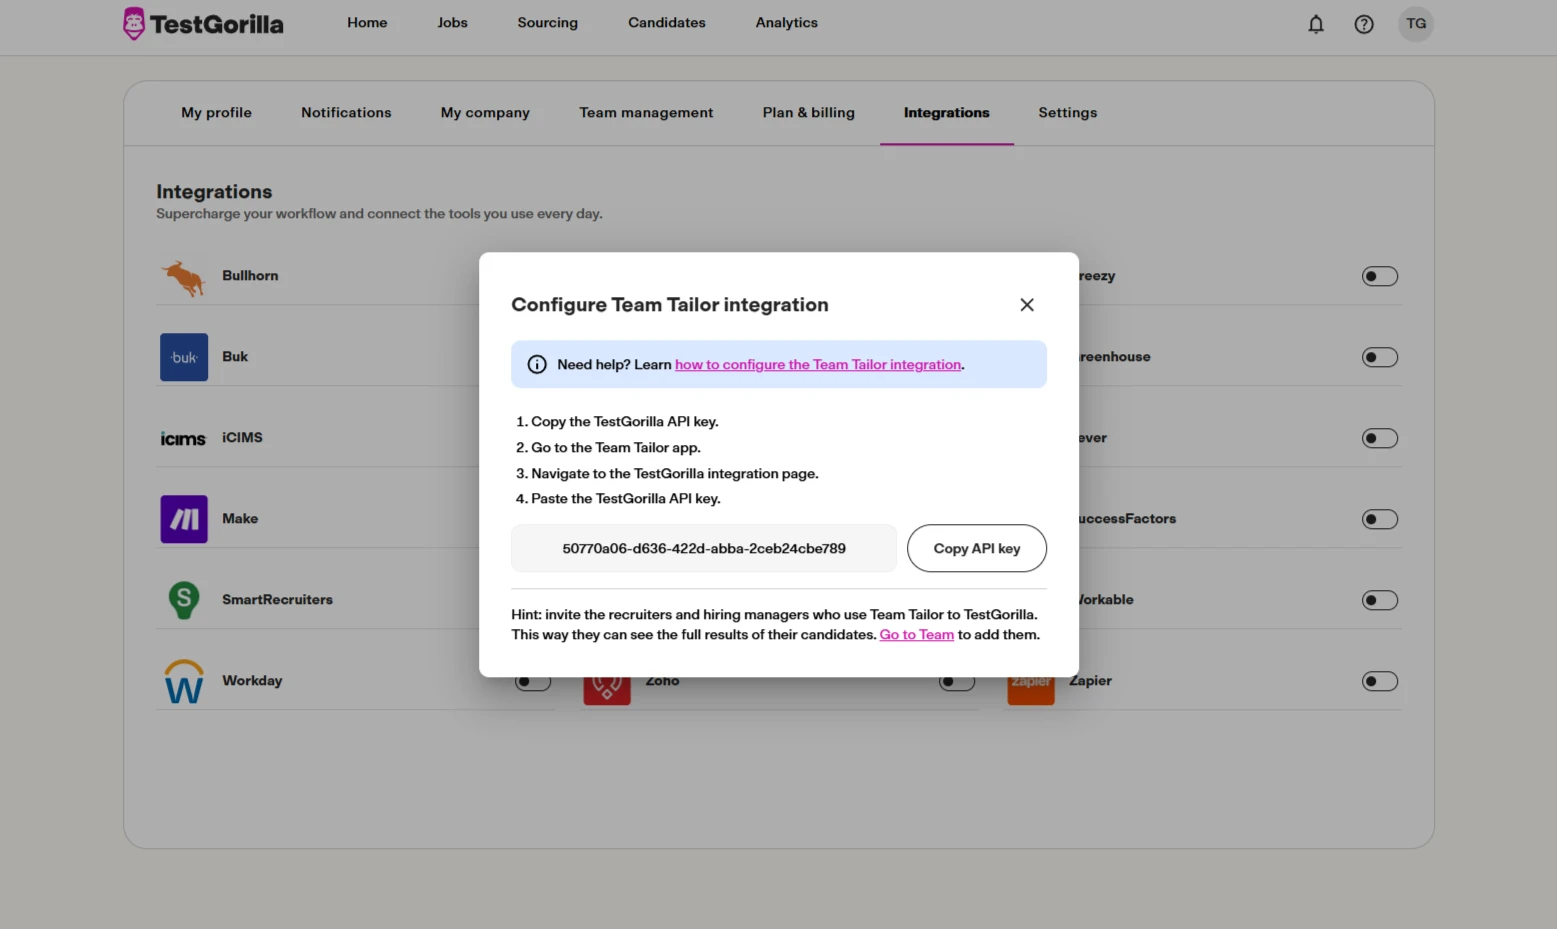Click the iCIMS logo icon

click(183, 438)
